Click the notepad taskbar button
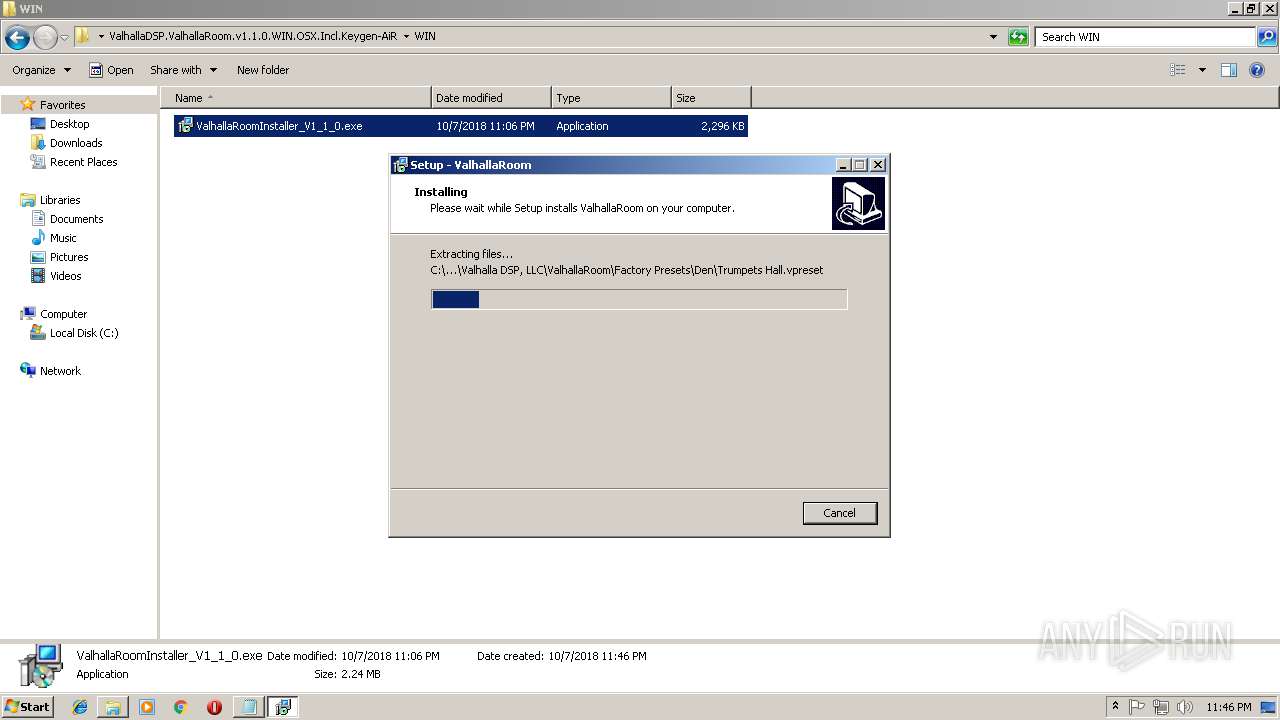Screen dimensions: 1280x720 [x=248, y=707]
